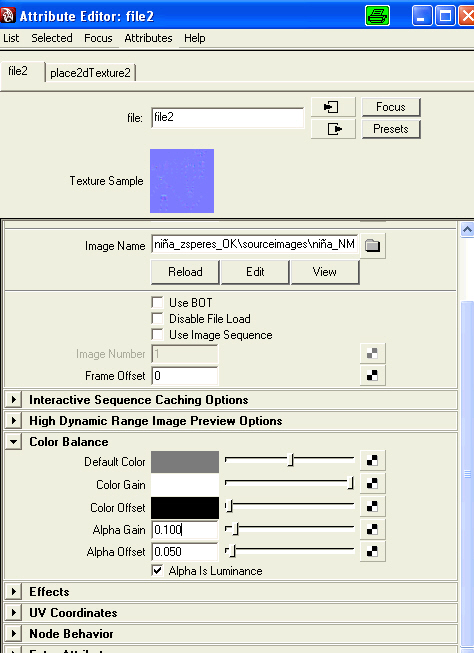Click the Color Offset slider handle

pos(230,506)
